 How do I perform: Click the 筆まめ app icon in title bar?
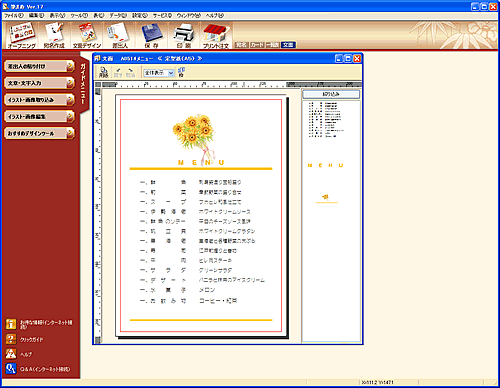point(5,6)
